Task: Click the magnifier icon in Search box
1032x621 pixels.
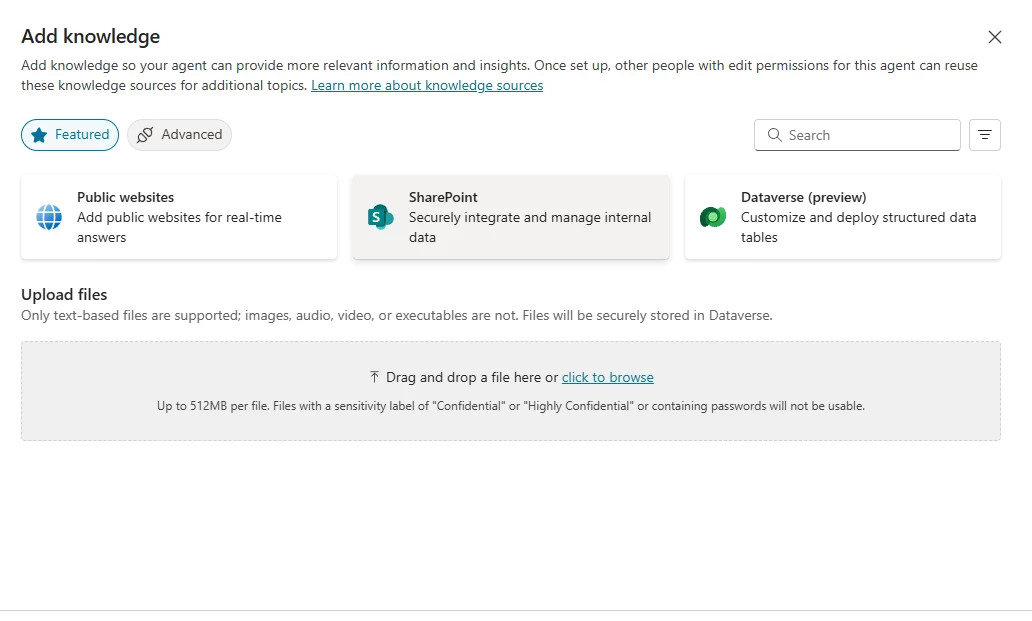Action: (x=775, y=135)
